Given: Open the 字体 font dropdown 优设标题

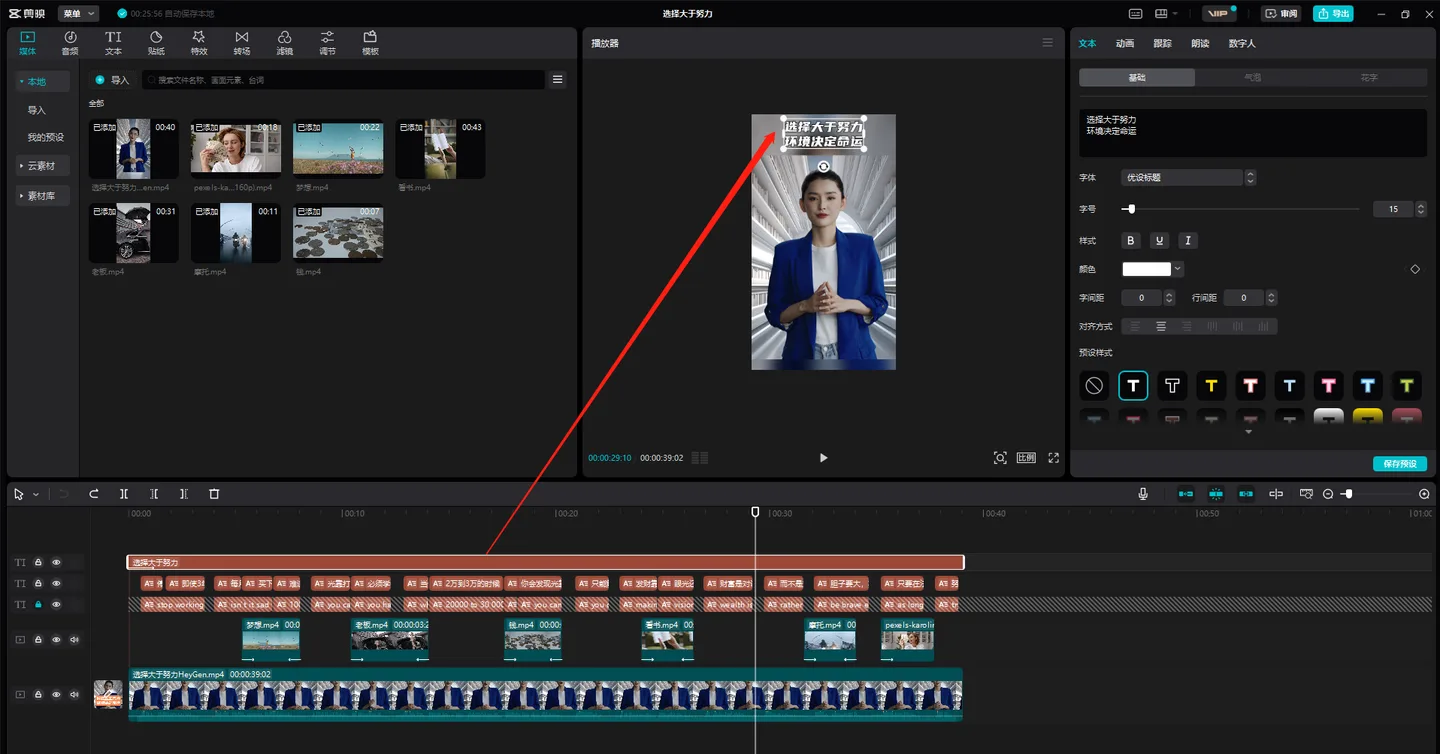Looking at the screenshot, I should [1187, 177].
